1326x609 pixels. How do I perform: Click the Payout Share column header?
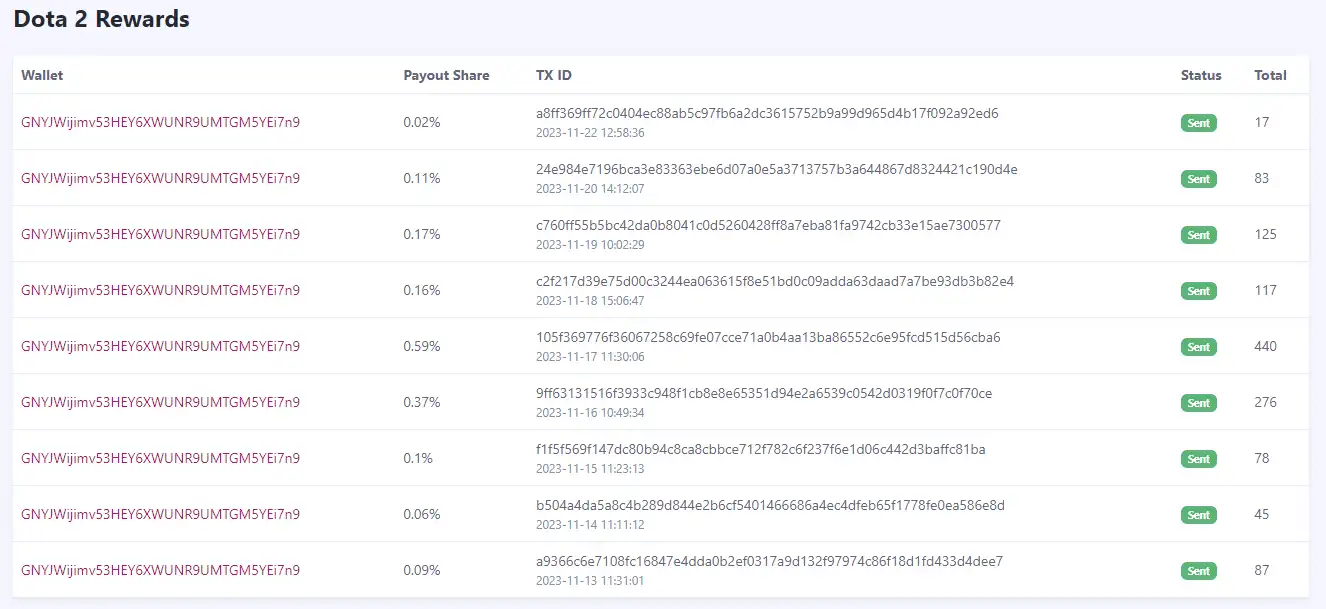coord(446,75)
